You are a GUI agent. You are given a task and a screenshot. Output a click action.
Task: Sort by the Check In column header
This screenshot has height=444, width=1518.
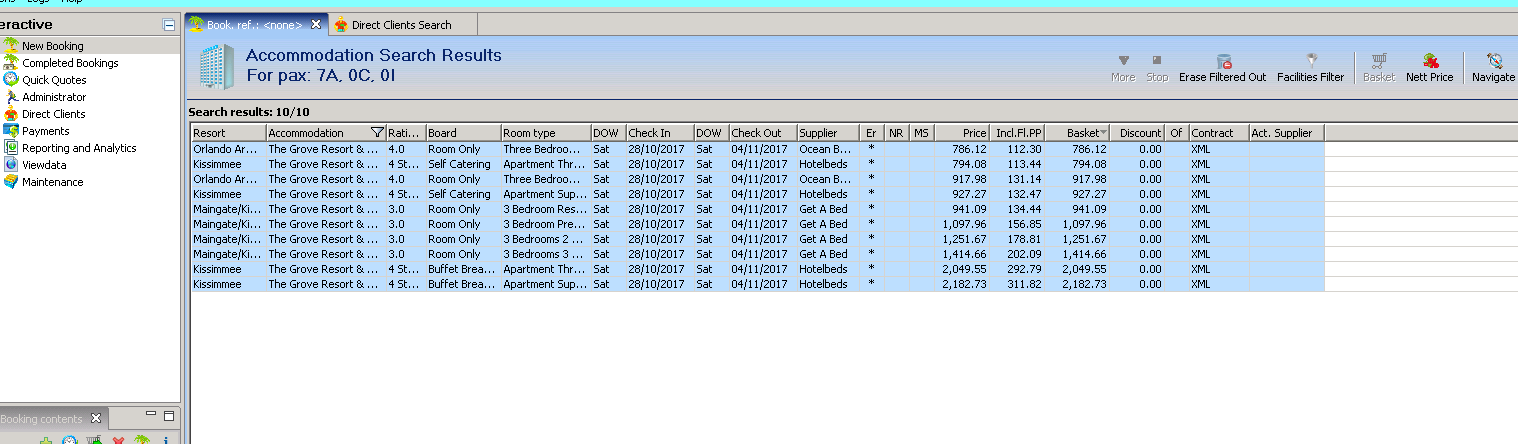pos(660,133)
